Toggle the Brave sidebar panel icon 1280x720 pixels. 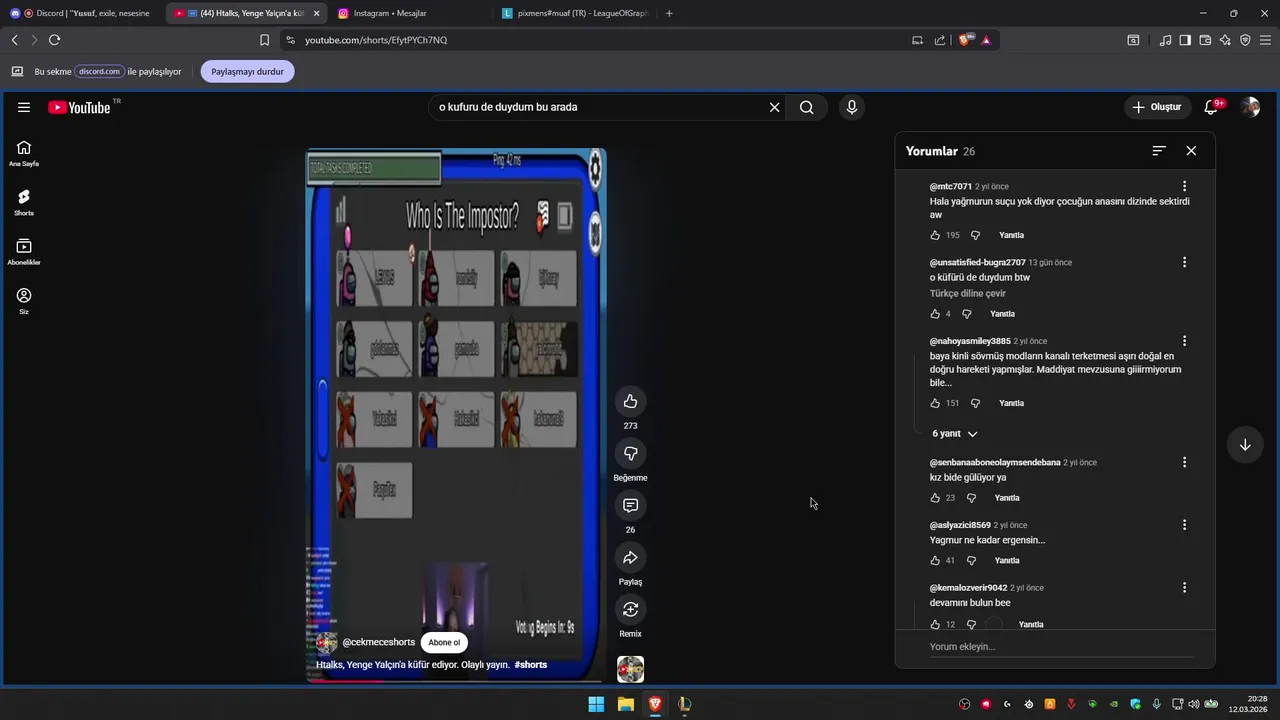pyautogui.click(x=1185, y=40)
